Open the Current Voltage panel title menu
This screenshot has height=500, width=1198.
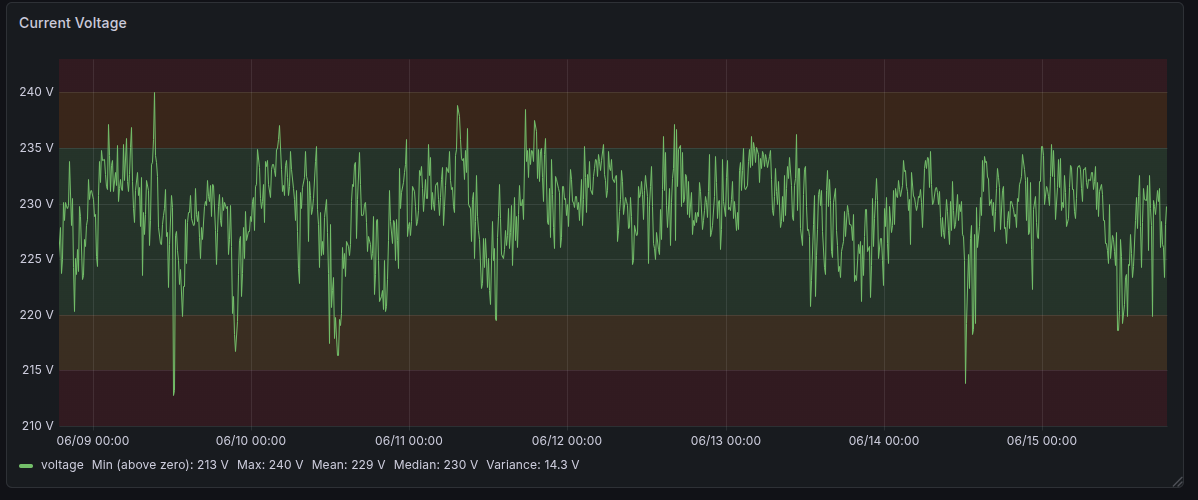click(73, 24)
